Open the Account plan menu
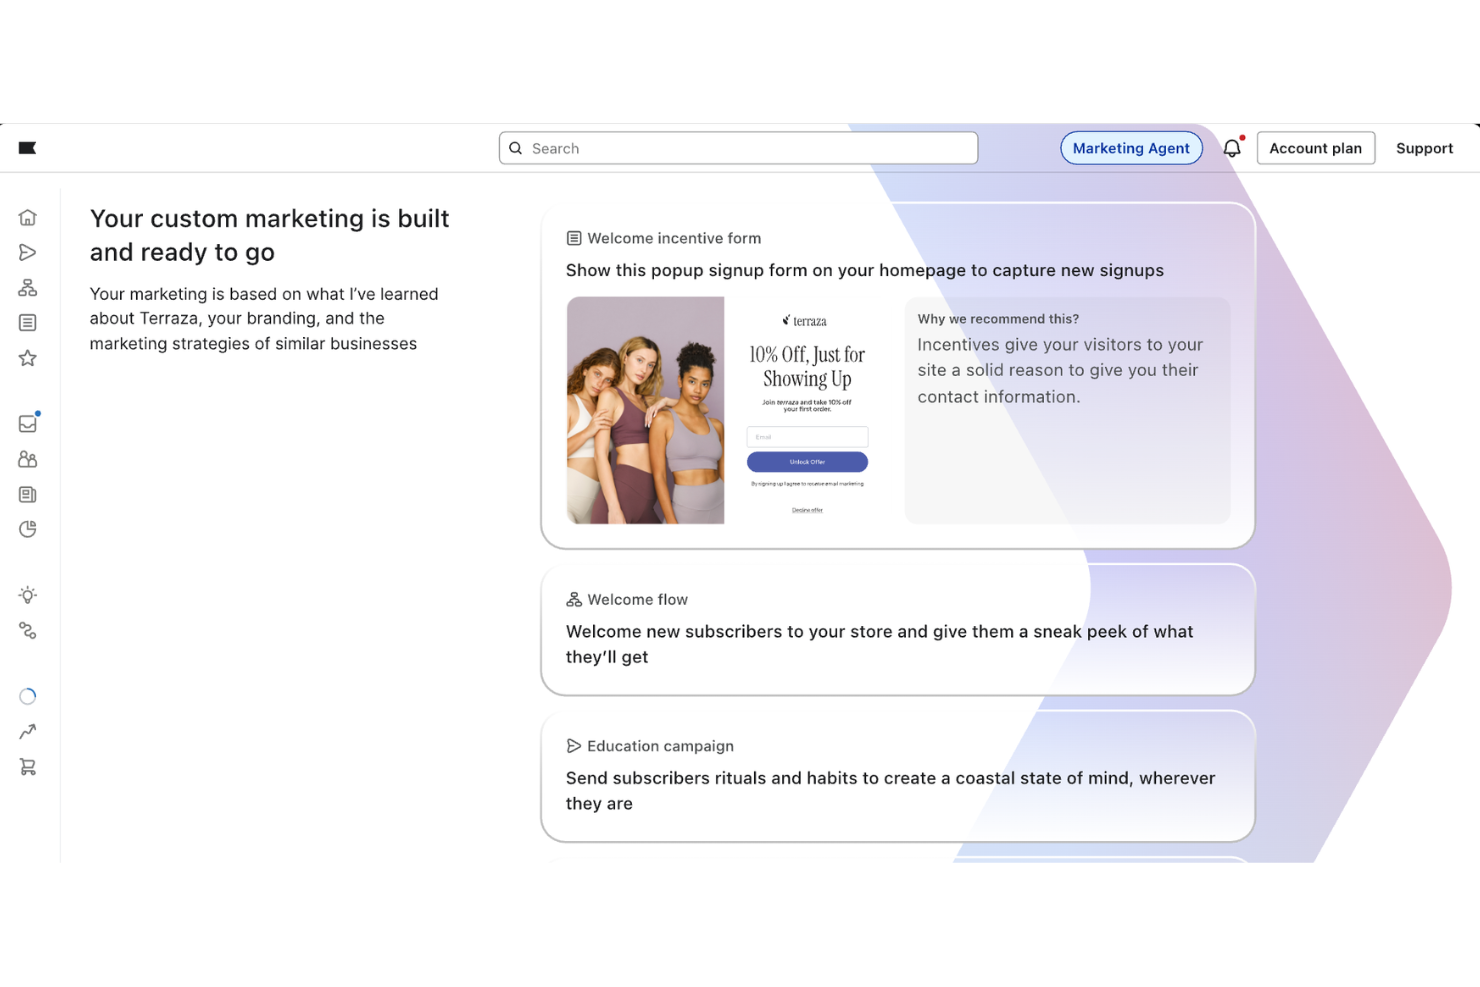Screen dimensions: 1480x987 click(x=1316, y=147)
